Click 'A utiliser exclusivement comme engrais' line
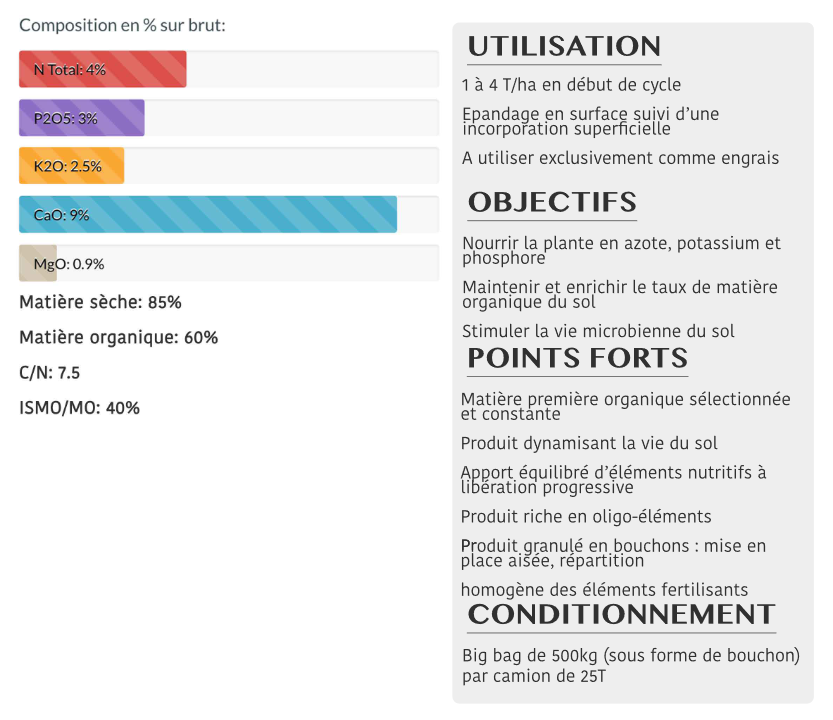Screen dimensions: 833x720 pos(620,158)
